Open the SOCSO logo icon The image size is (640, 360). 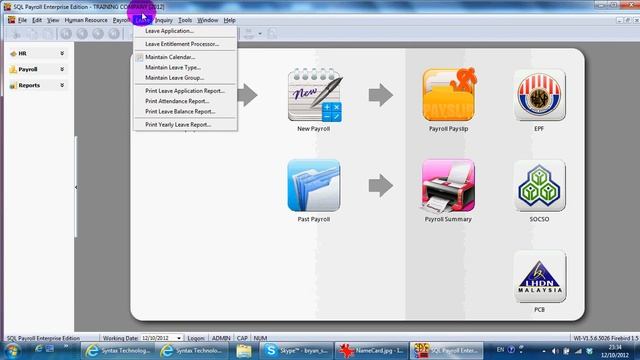(x=539, y=186)
